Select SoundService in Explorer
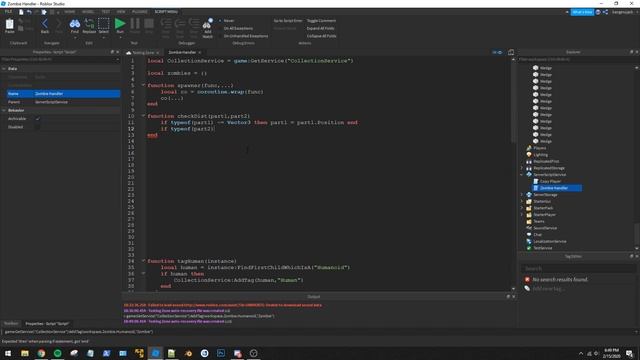The height and width of the screenshot is (360, 640). pyautogui.click(x=545, y=228)
